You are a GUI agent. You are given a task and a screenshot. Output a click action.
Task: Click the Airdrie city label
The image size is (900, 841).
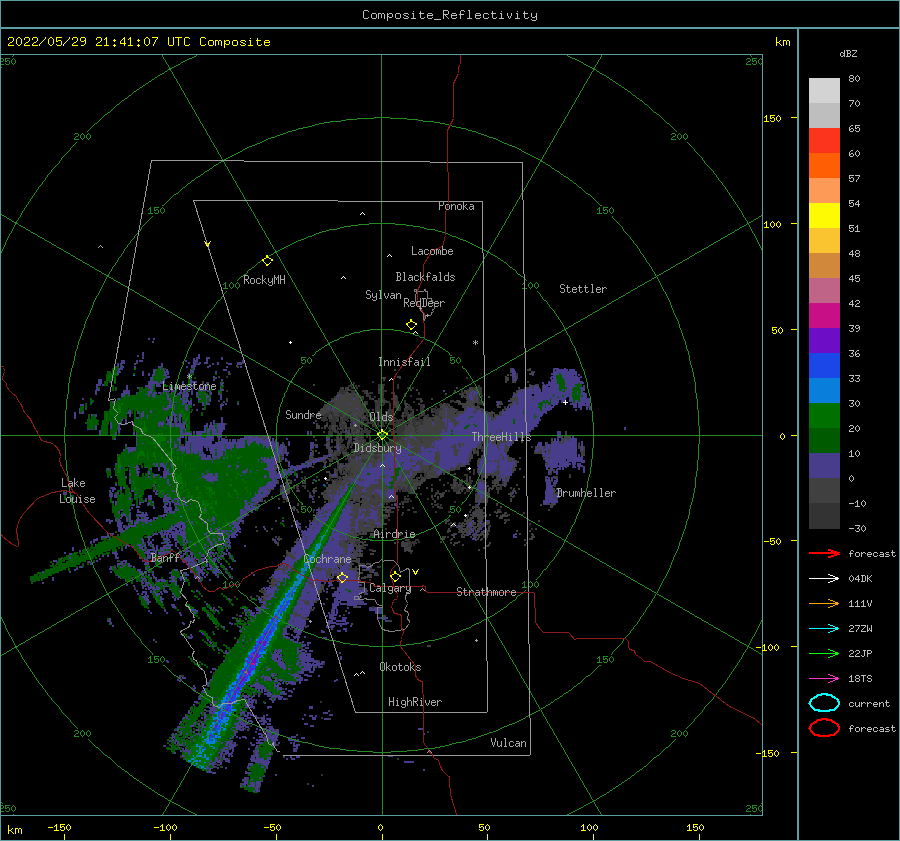click(x=394, y=534)
